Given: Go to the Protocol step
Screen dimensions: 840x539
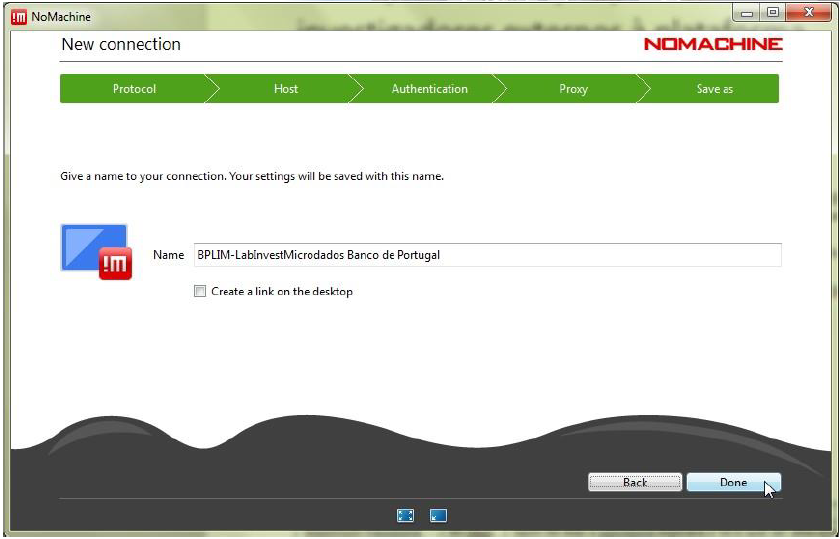Looking at the screenshot, I should point(134,89).
